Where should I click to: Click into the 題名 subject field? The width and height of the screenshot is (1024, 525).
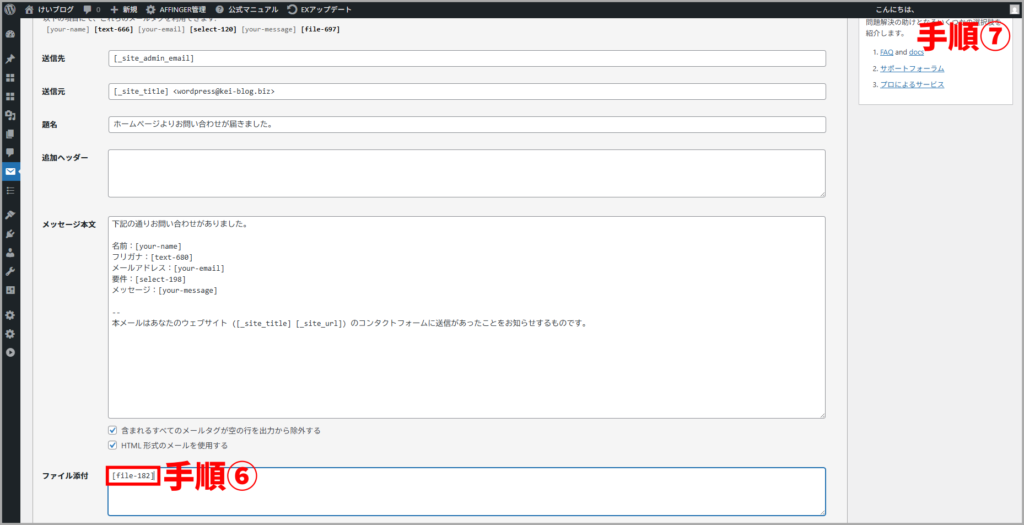pyautogui.click(x=466, y=125)
